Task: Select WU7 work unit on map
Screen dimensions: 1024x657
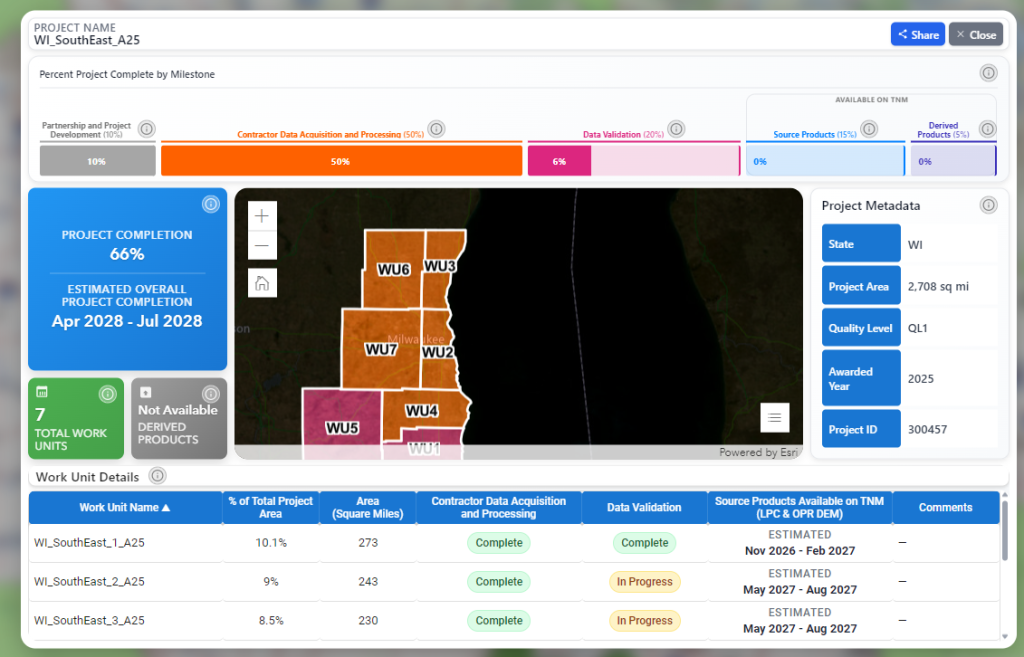Action: (x=381, y=349)
